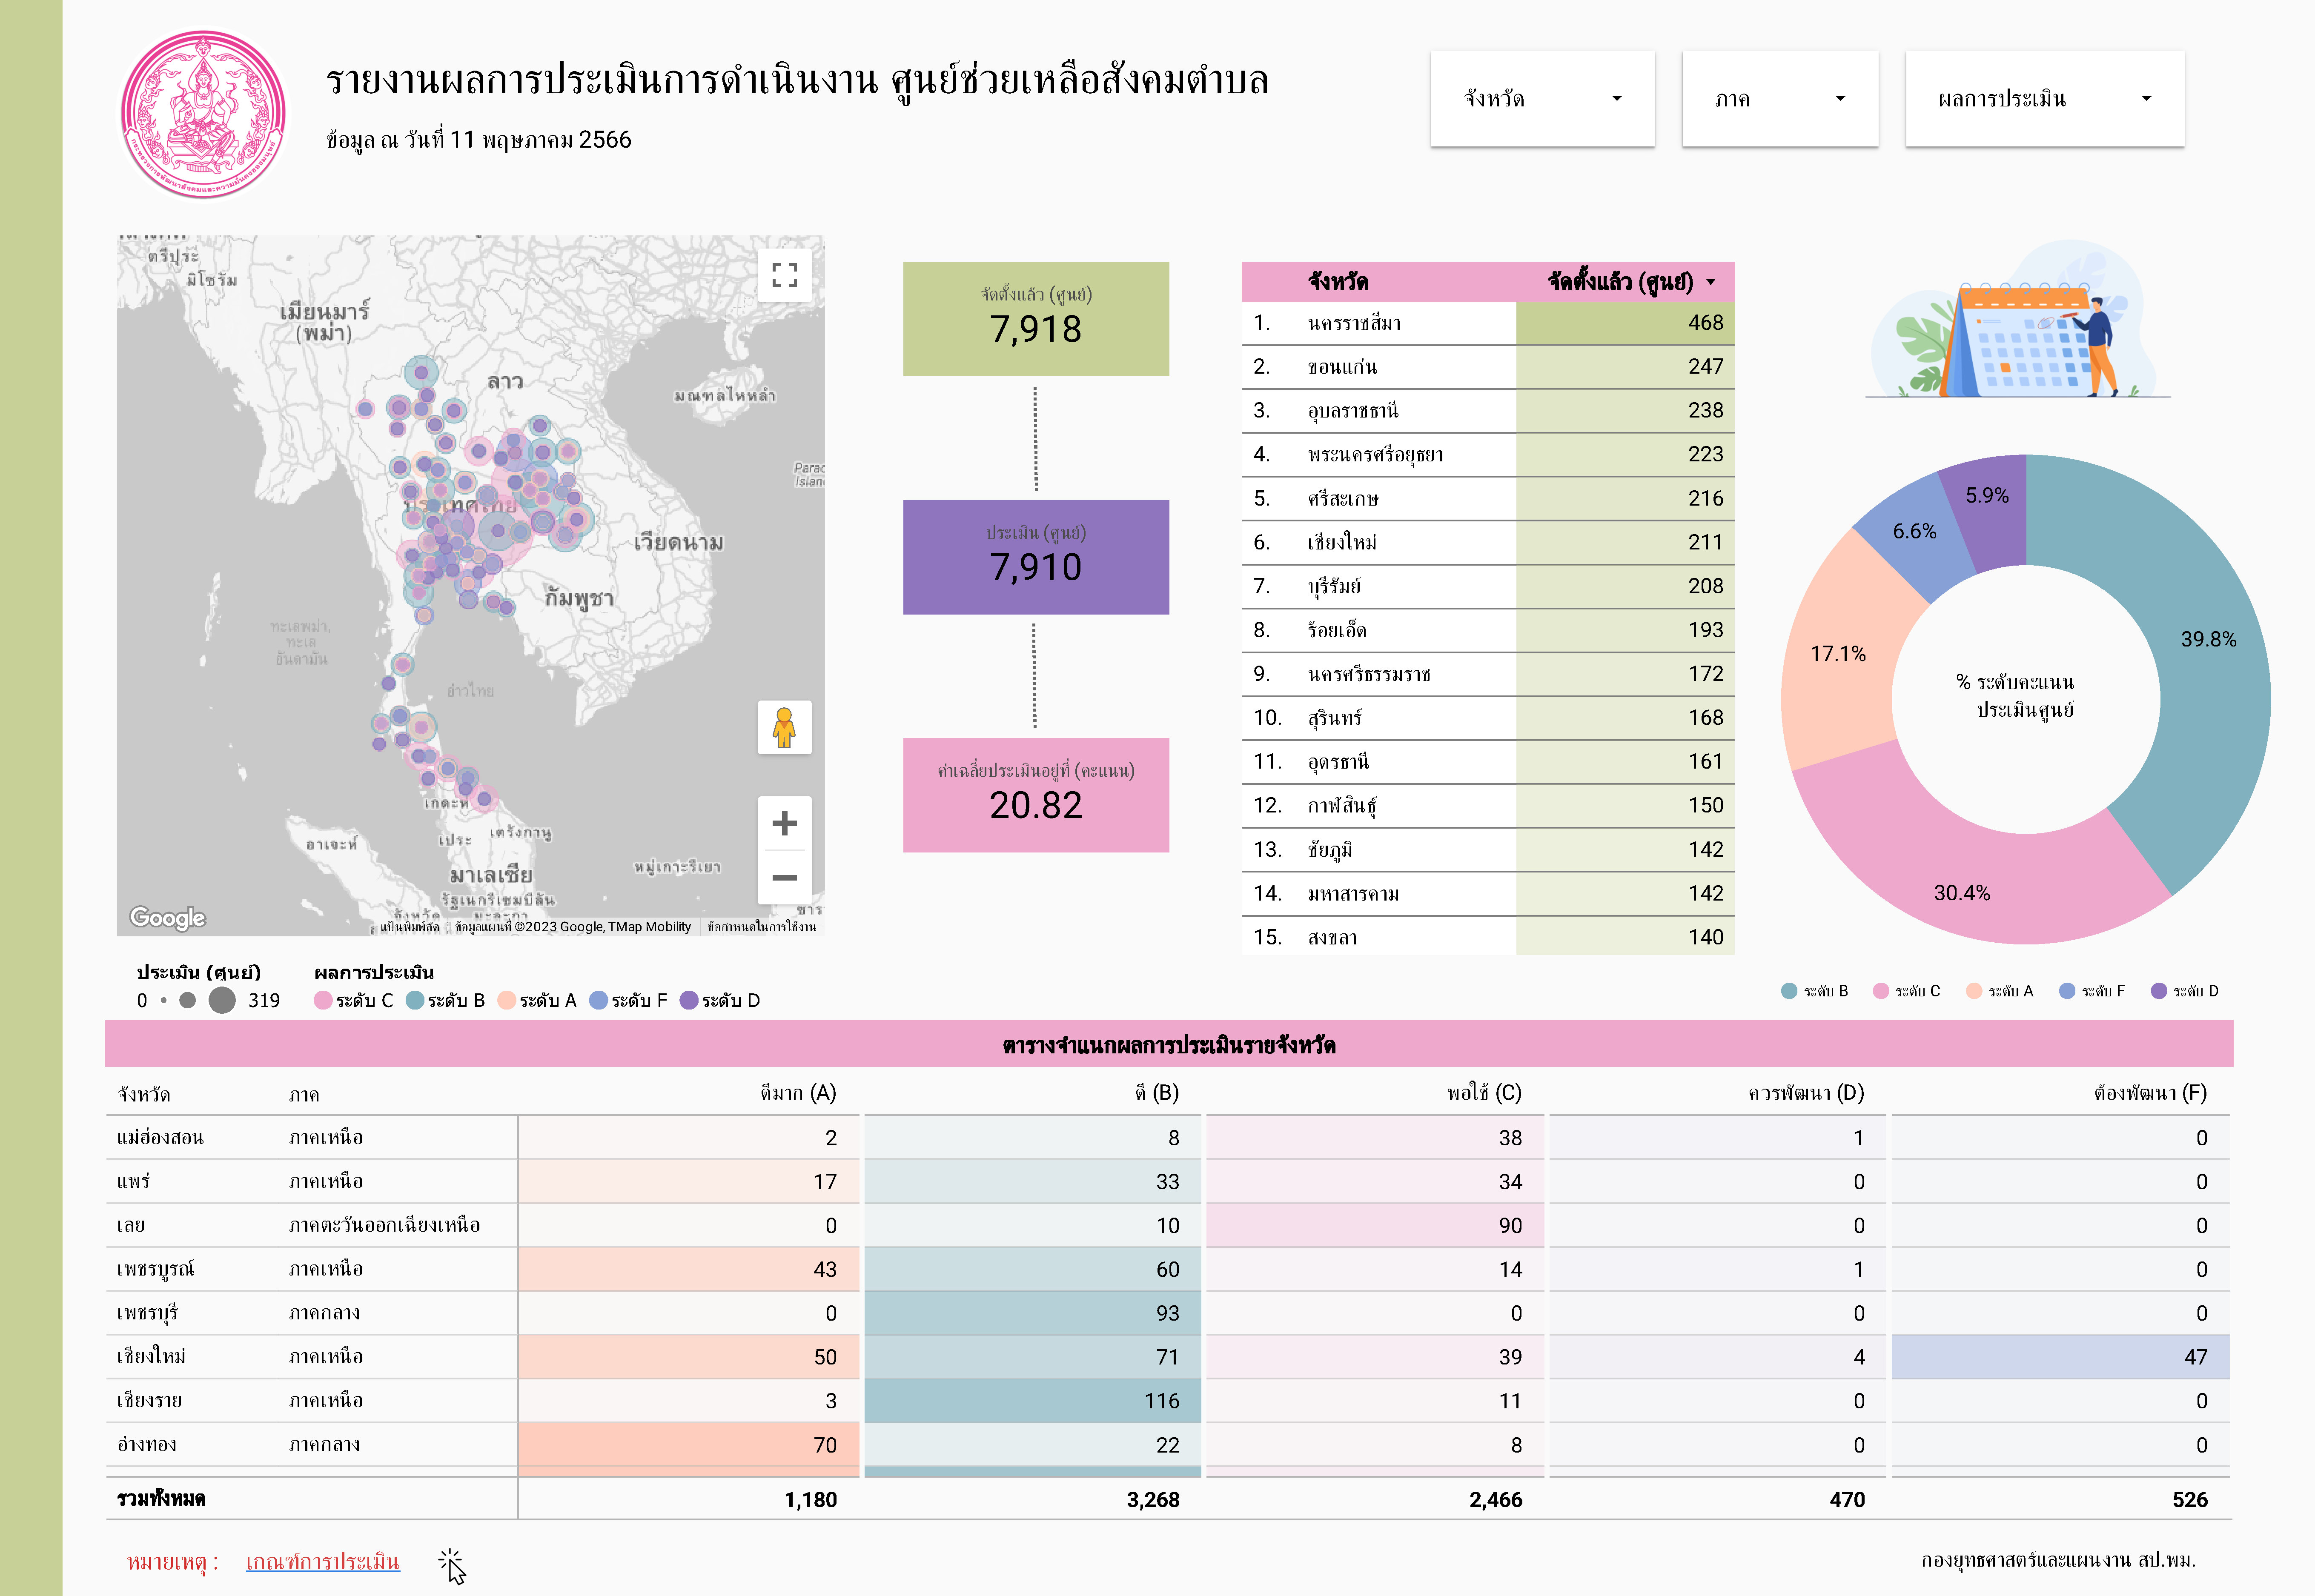The image size is (2315, 1596).
Task: Click แม่ฮ่องสอน in the province table
Action: (160, 1137)
